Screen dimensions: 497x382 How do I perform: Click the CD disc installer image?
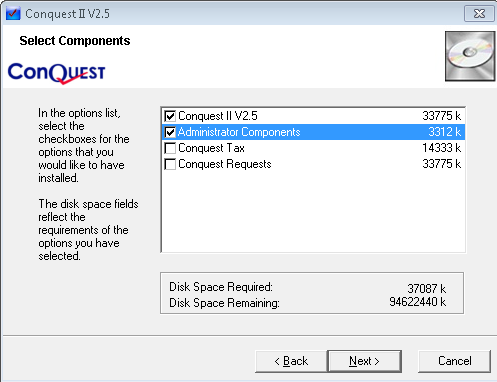(470, 56)
